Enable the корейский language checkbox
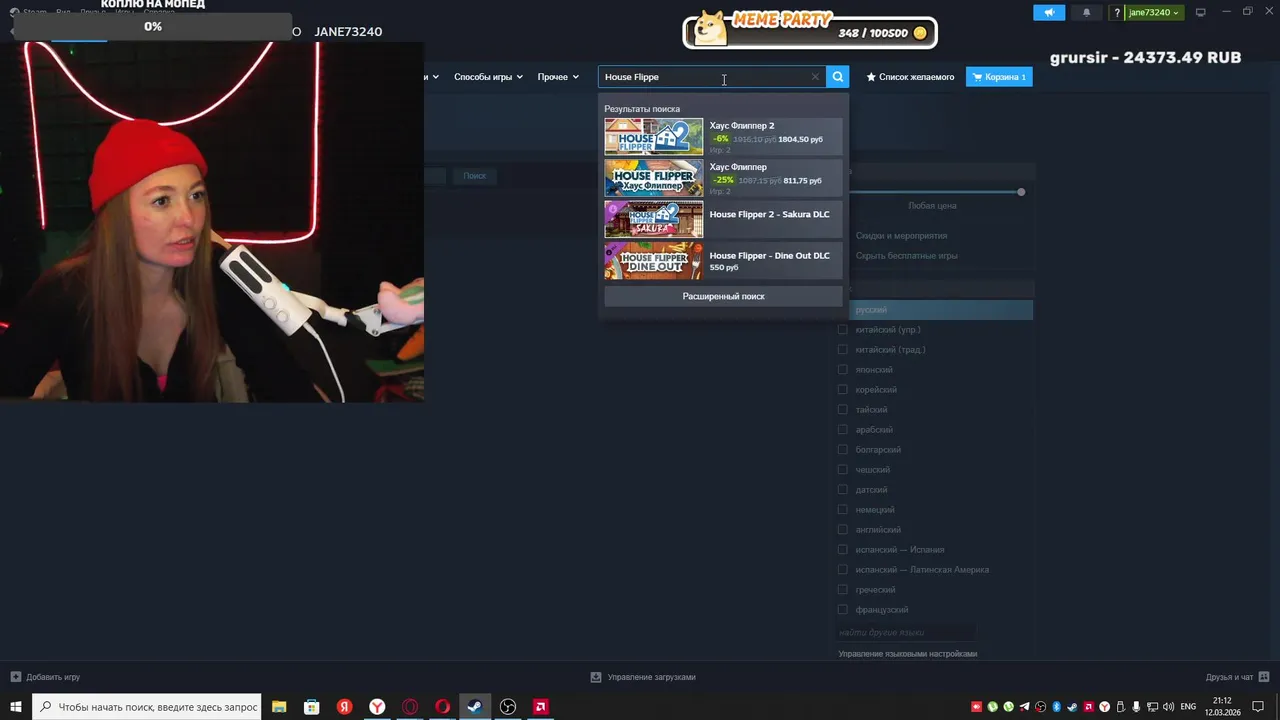 coord(843,390)
